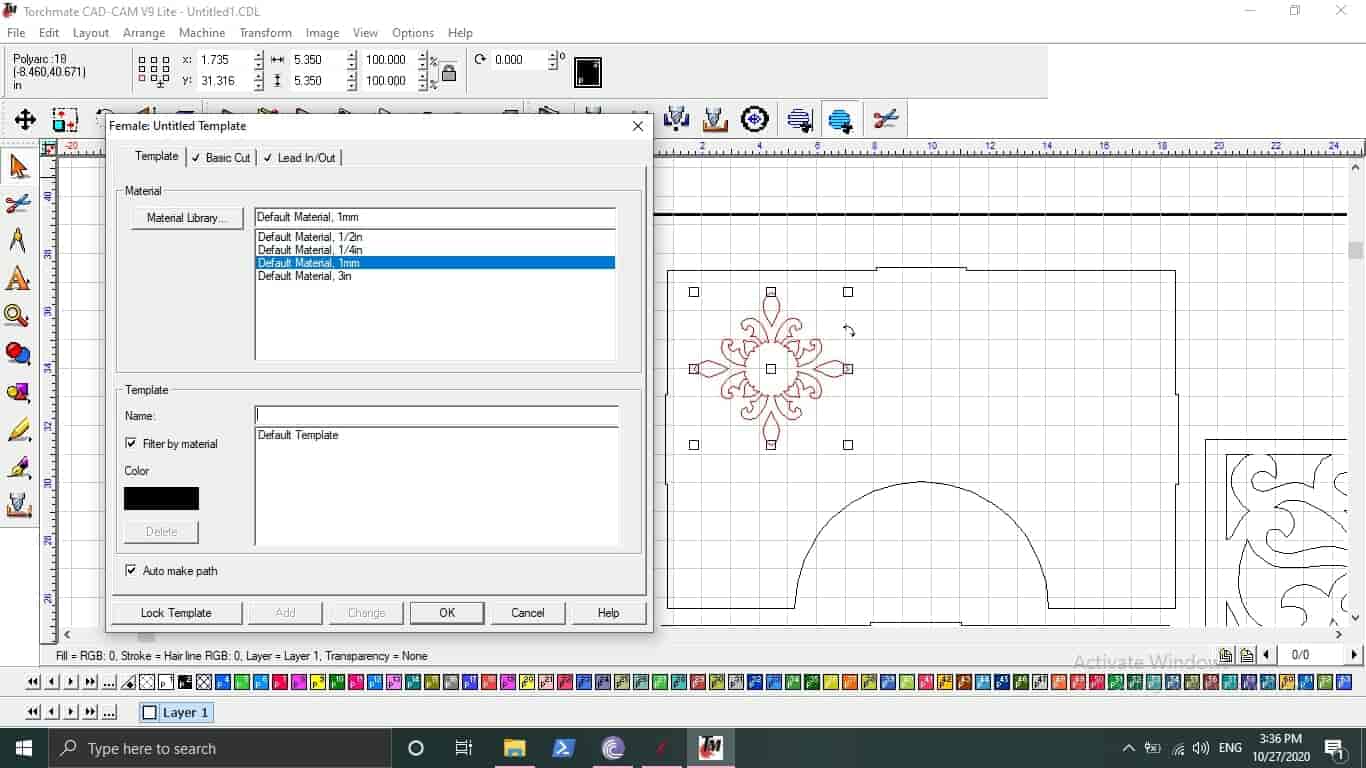Viewport: 1366px width, 768px height.
Task: Go to first color palette page arrow
Action: [x=33, y=682]
